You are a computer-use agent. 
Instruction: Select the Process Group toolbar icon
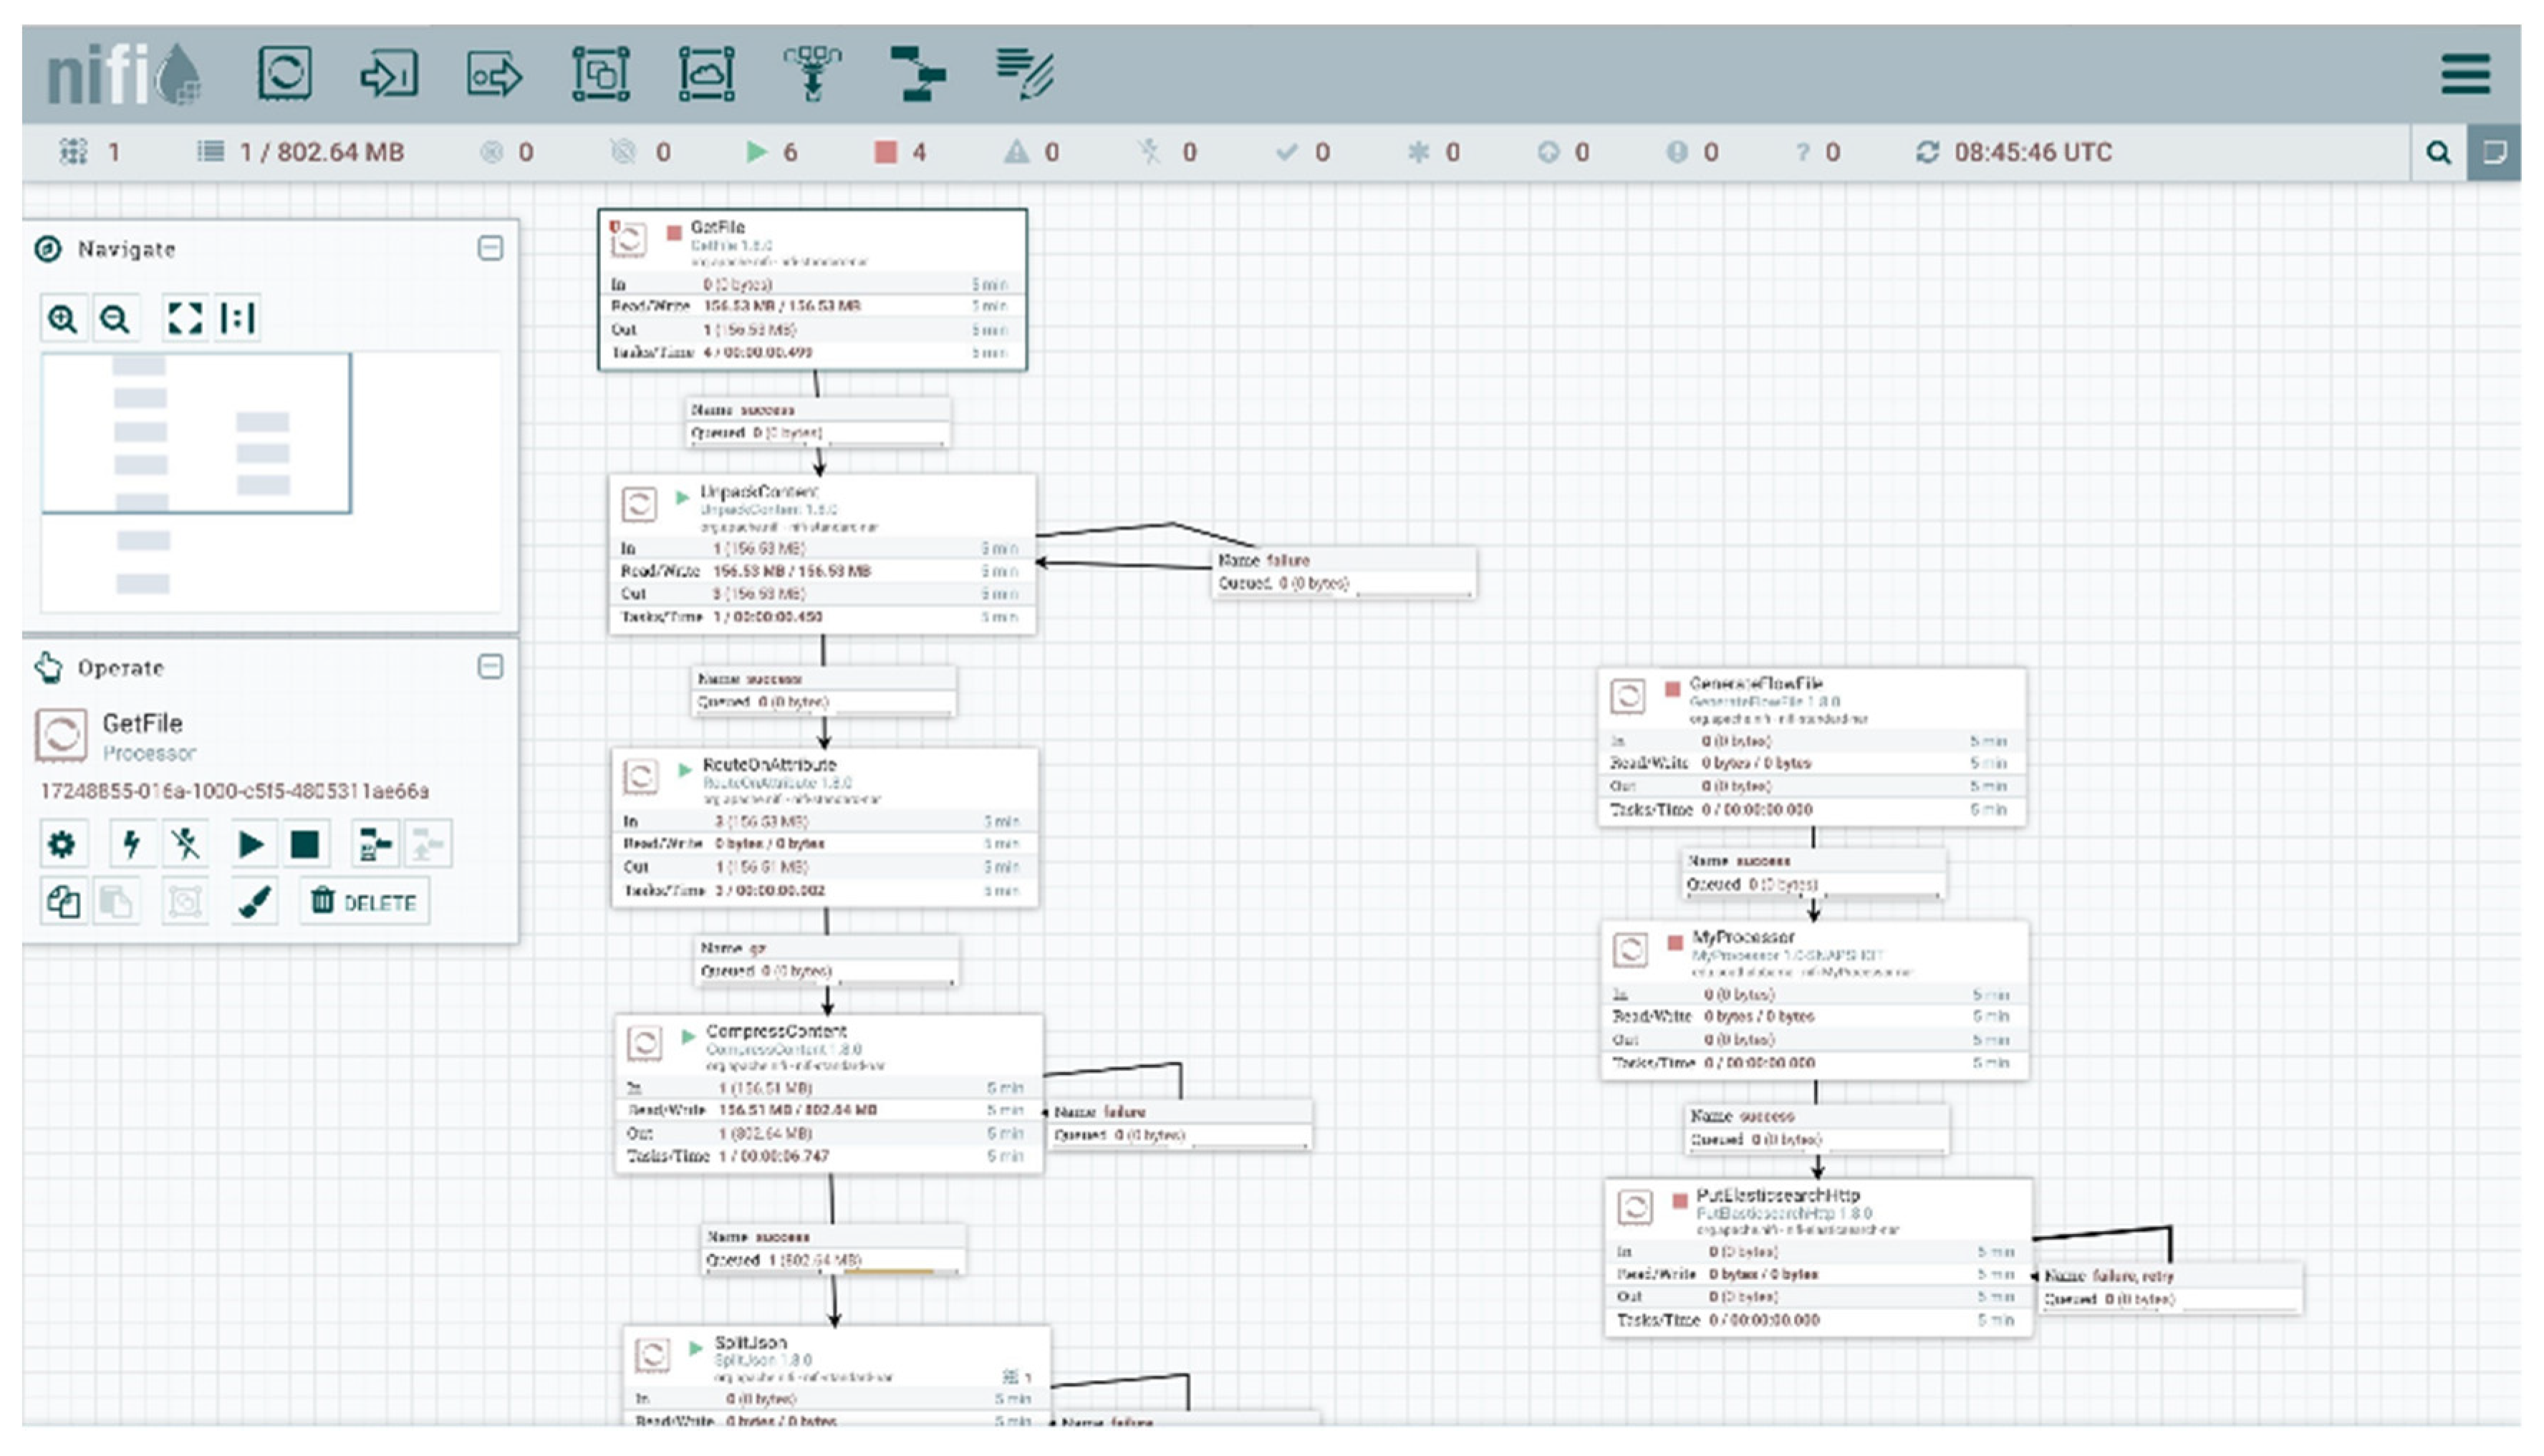click(x=600, y=74)
